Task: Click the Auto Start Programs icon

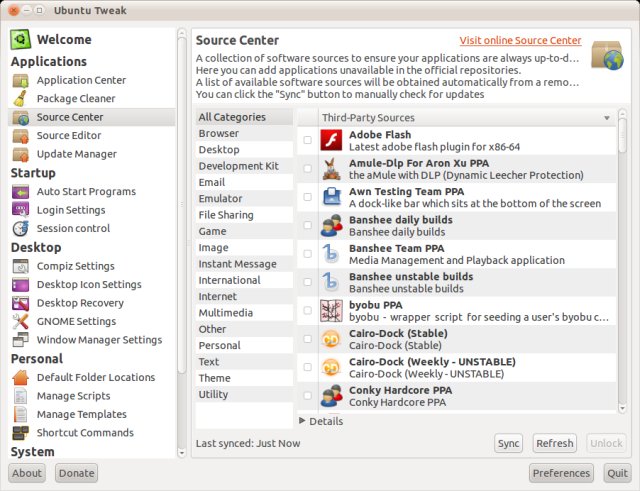Action: [x=20, y=191]
